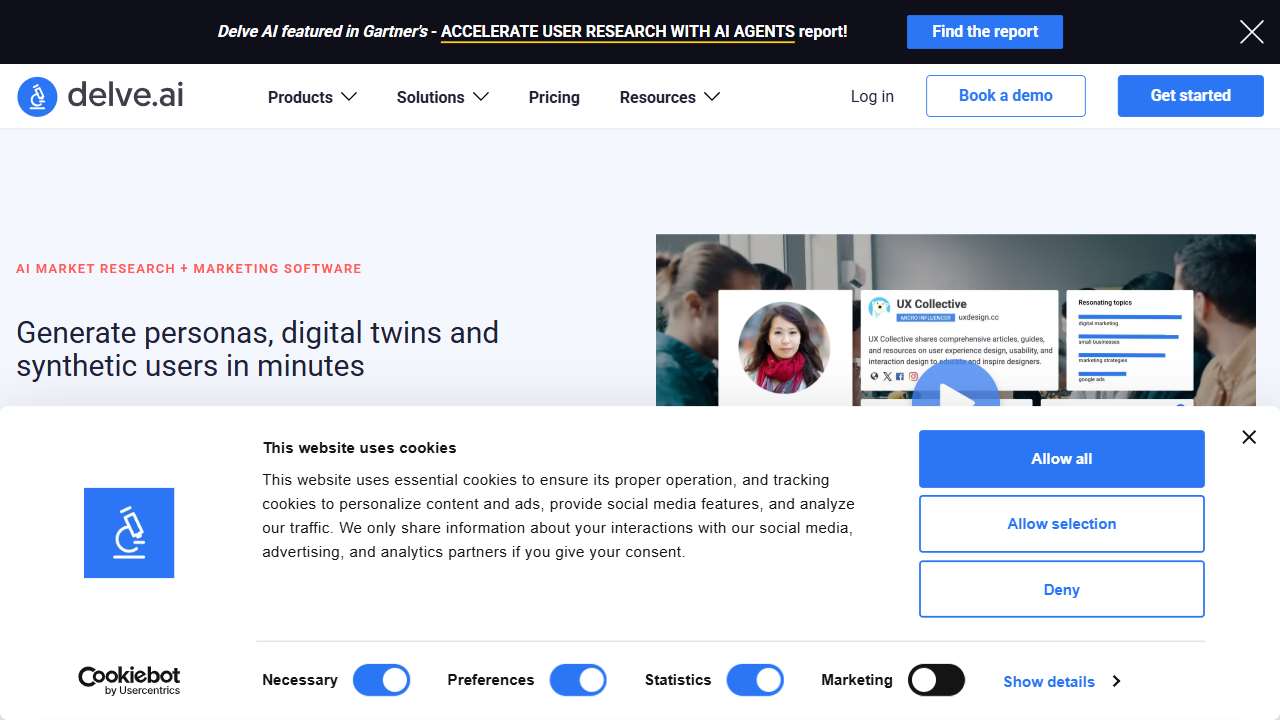1280x720 pixels.
Task: Go to the Pricing page
Action: click(x=554, y=97)
